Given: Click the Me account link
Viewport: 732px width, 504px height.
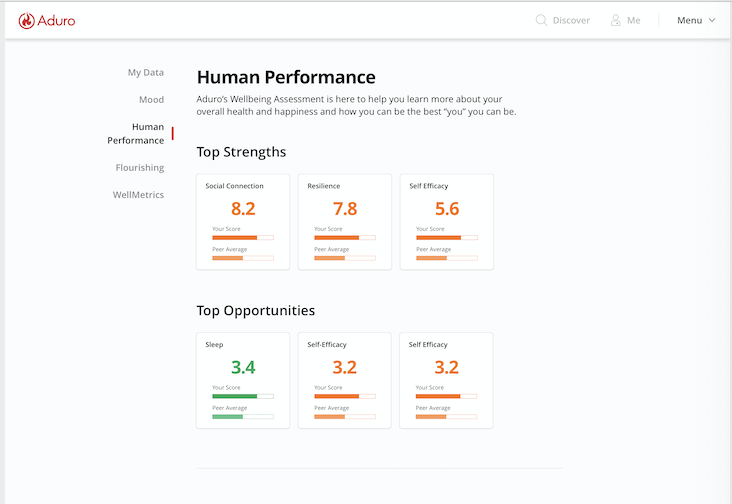Looking at the screenshot, I should [633, 20].
